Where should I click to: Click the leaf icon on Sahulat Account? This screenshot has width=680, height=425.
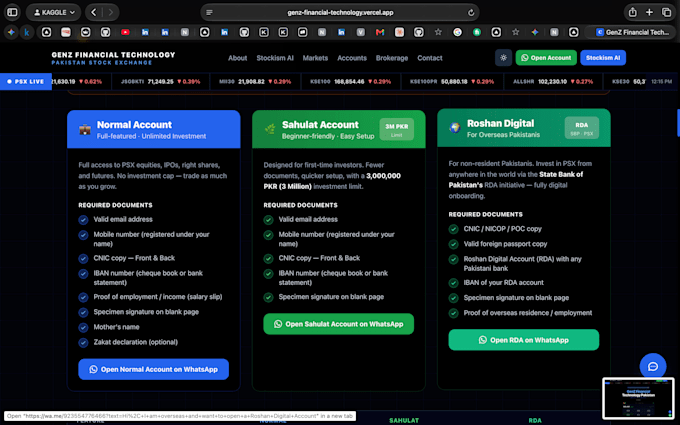coord(270,129)
